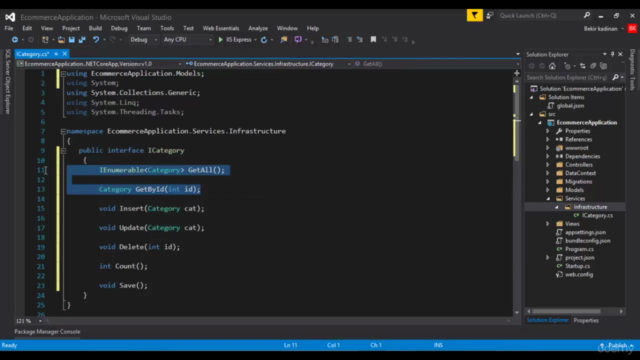Collapse the ICategory interface block
This screenshot has width=640, height=360.
tap(63, 151)
